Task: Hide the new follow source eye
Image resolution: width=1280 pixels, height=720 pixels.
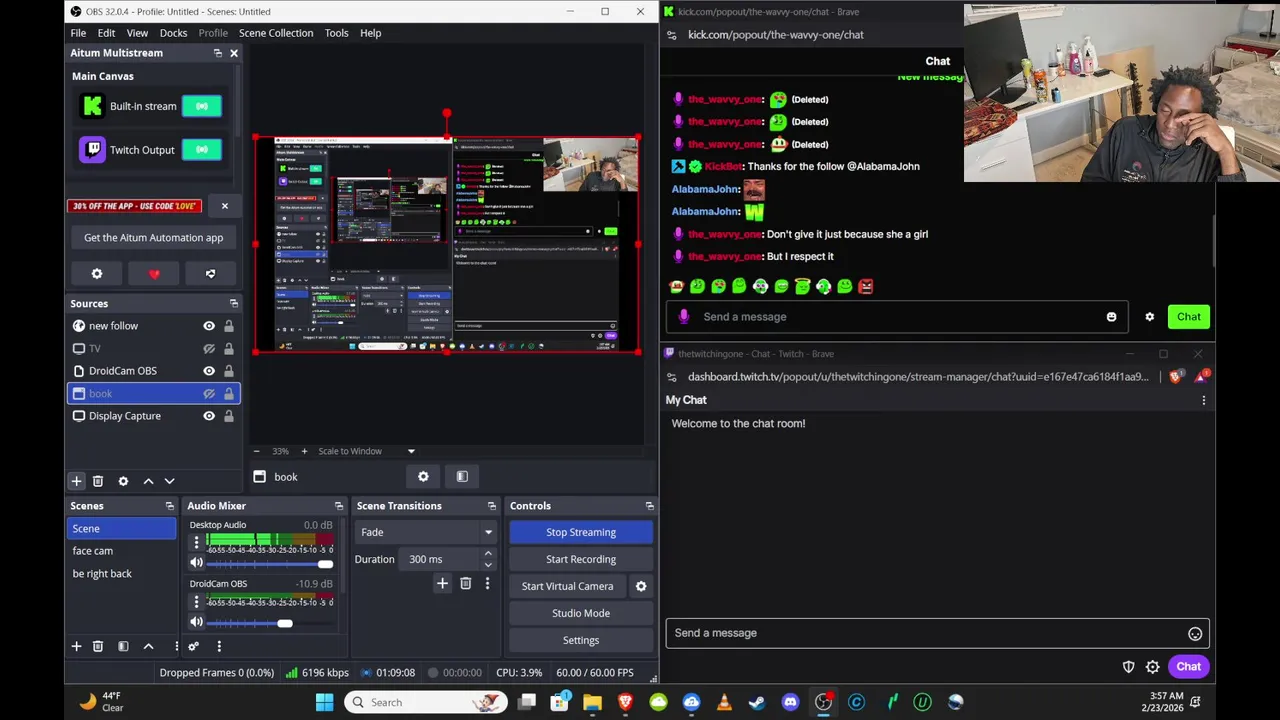Action: pos(209,326)
